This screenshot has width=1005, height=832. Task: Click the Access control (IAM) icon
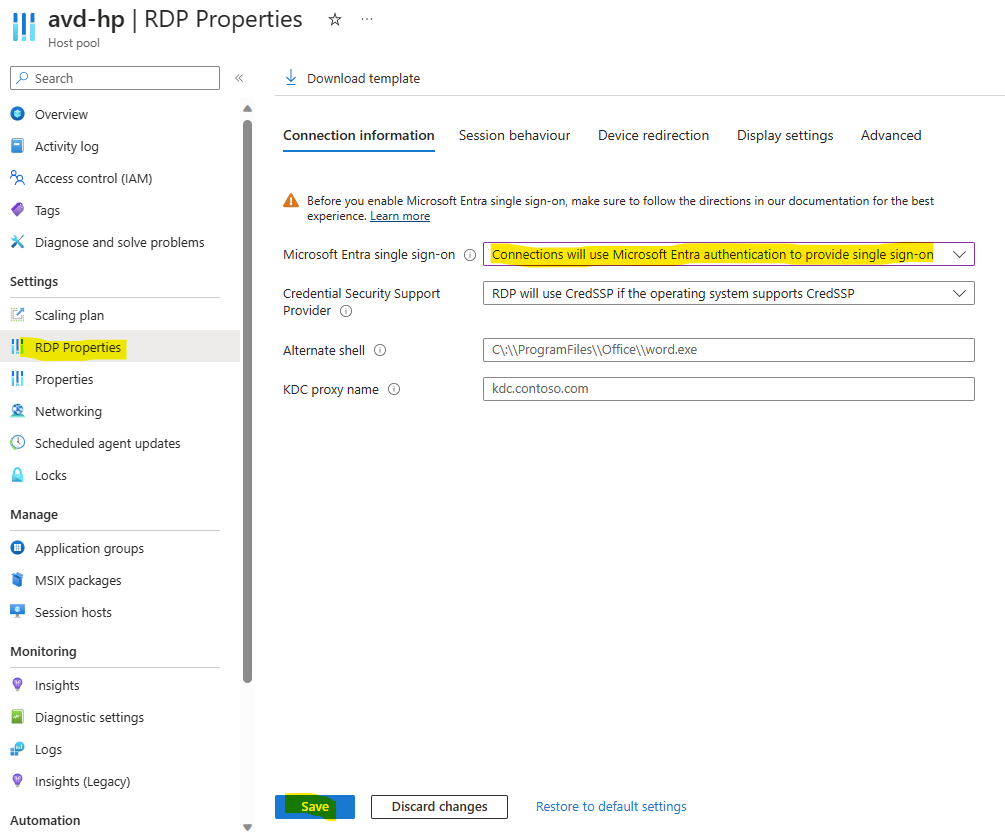point(18,178)
